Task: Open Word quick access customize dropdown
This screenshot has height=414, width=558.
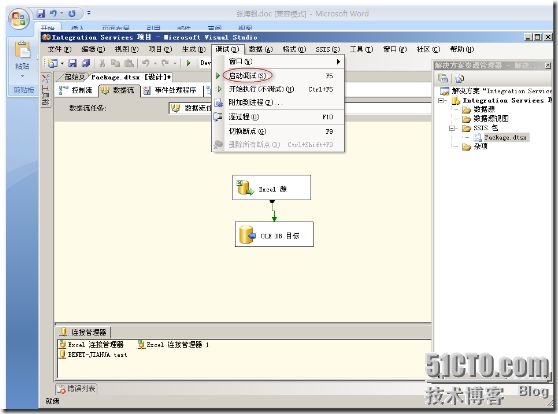Action: [x=89, y=13]
